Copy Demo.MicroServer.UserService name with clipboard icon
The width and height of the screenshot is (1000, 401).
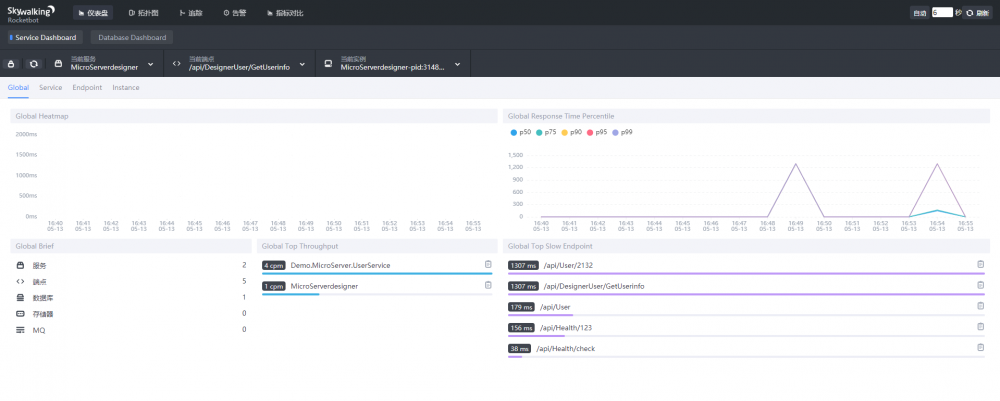488,264
